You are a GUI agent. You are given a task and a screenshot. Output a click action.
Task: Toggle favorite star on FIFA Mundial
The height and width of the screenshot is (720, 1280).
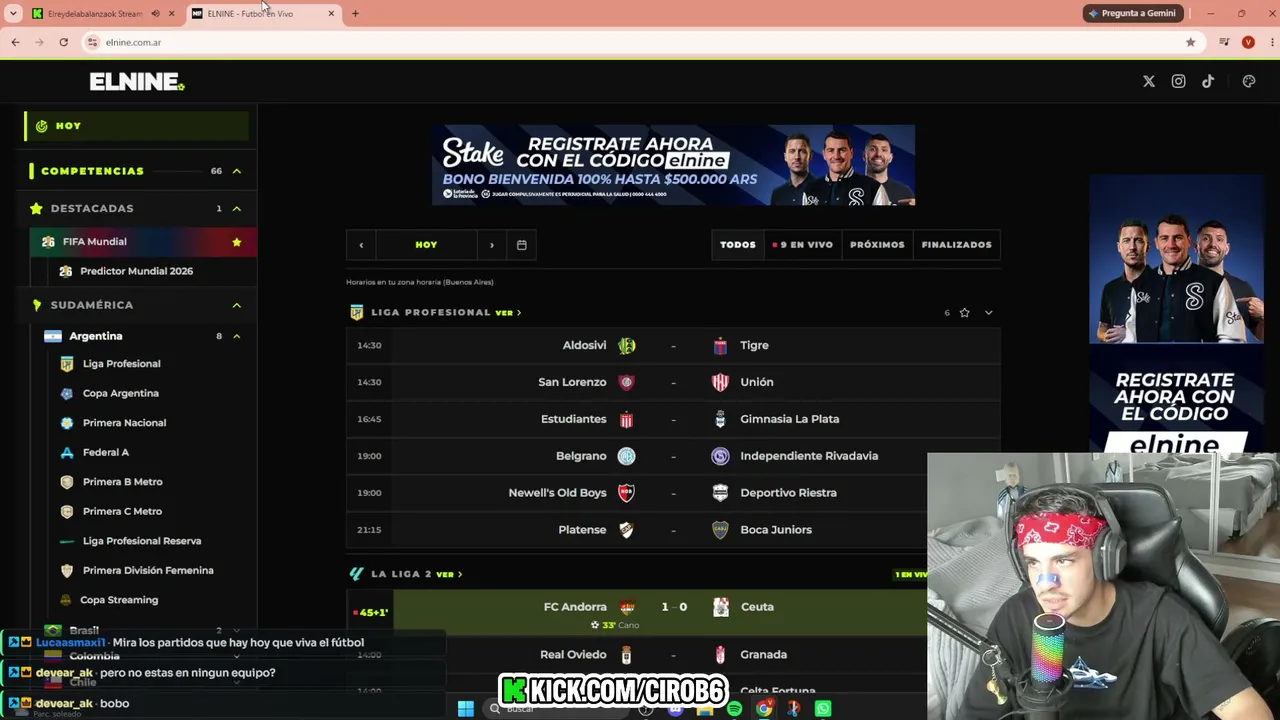point(237,242)
